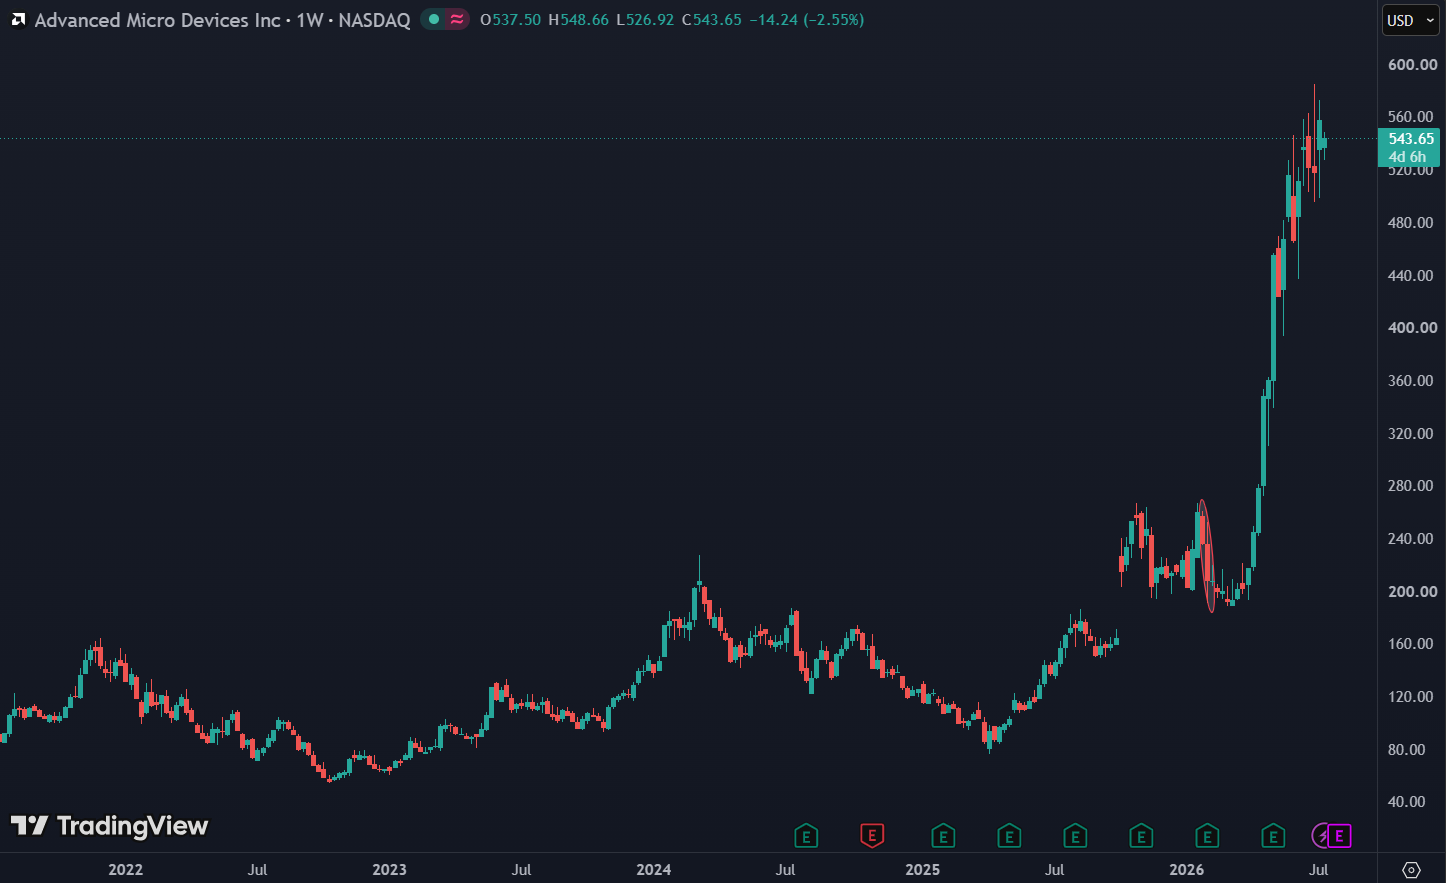
Task: Click the open value O537.50
Action: 510,20
